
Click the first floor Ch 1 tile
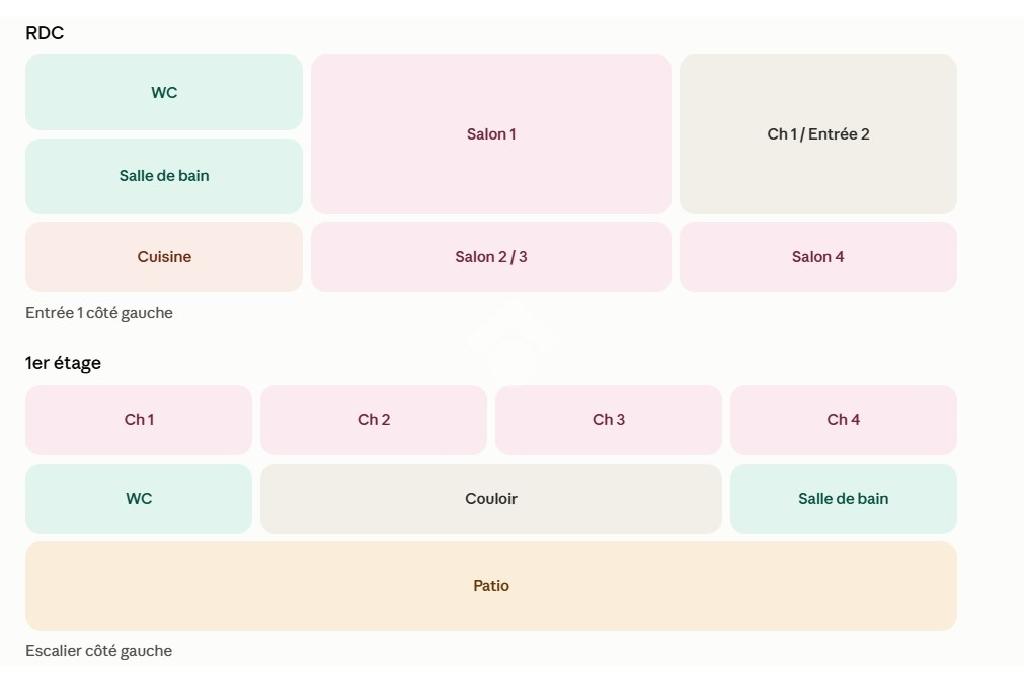(138, 419)
